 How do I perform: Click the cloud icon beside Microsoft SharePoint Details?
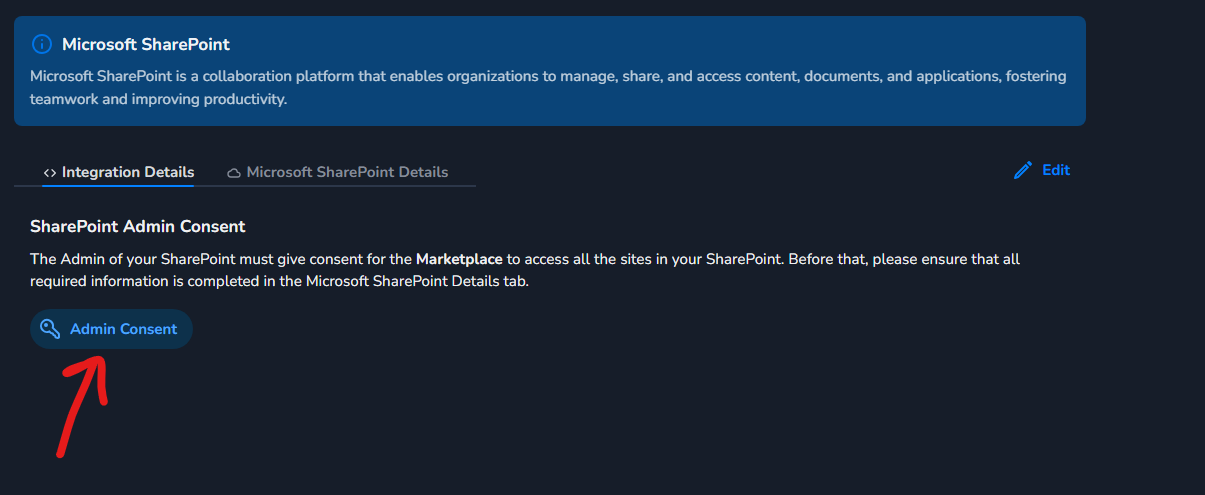[234, 173]
